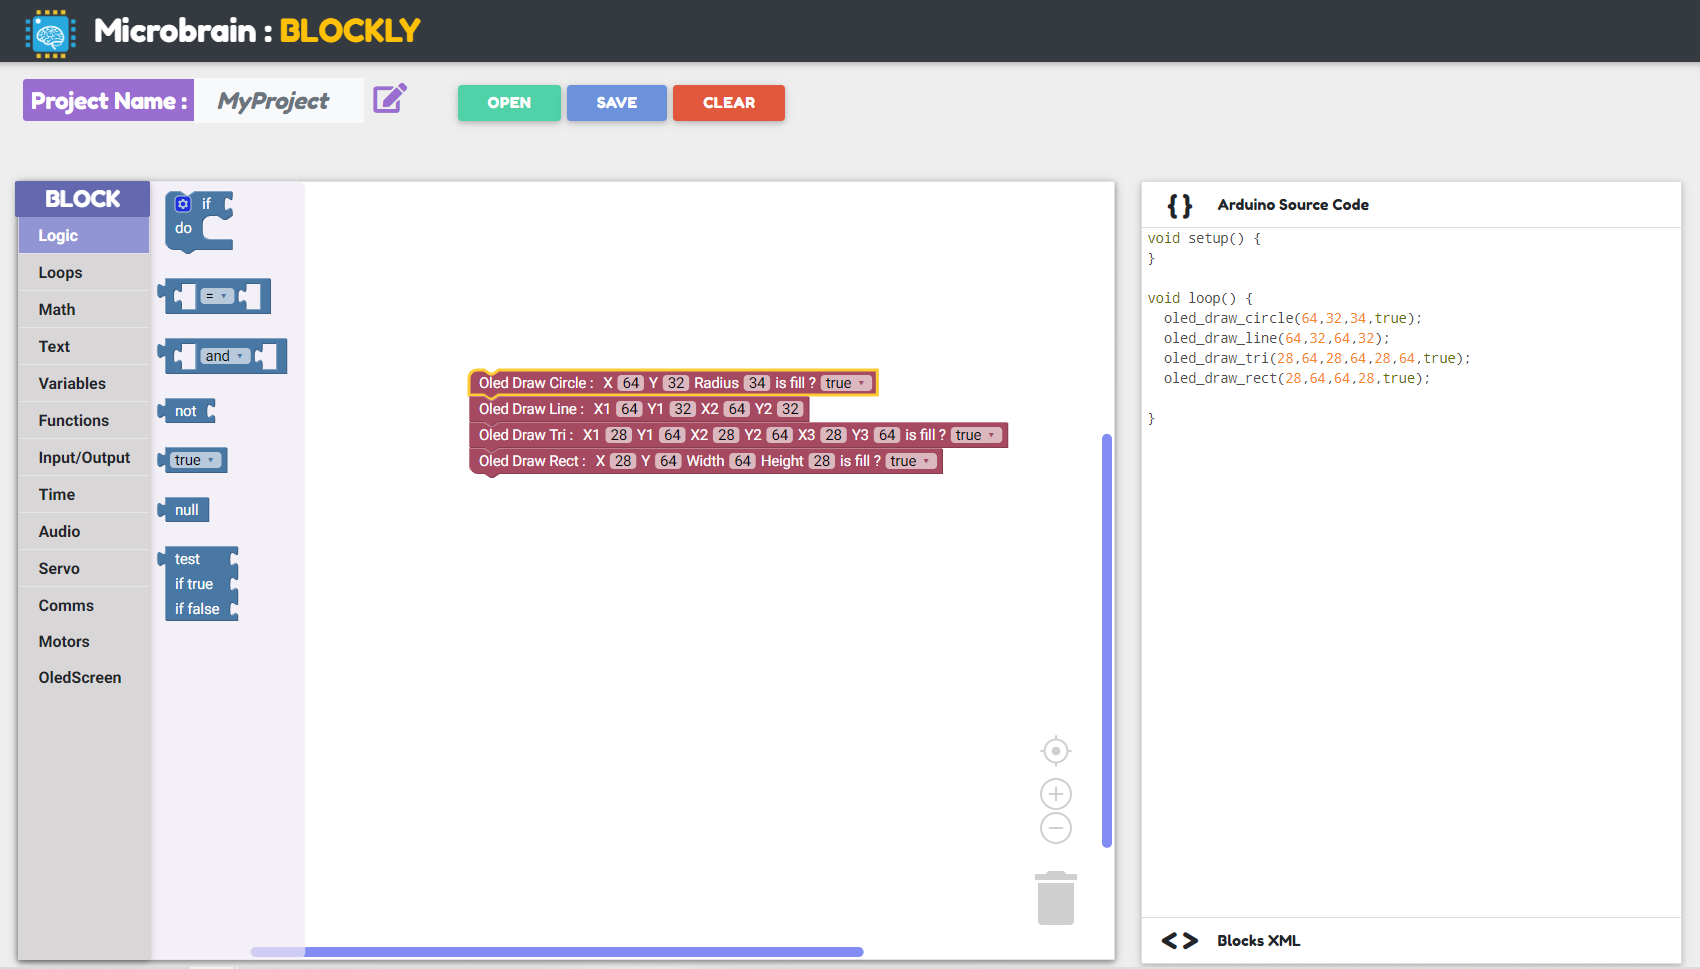Open the Oled Draw Circle fill dropdown
The width and height of the screenshot is (1700, 969).
click(x=846, y=383)
